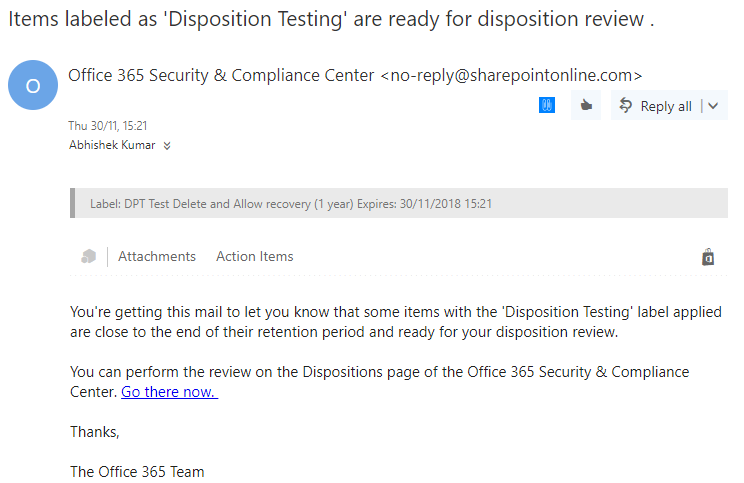Click the Reply all button label
The width and height of the screenshot is (744, 483).
(x=666, y=106)
